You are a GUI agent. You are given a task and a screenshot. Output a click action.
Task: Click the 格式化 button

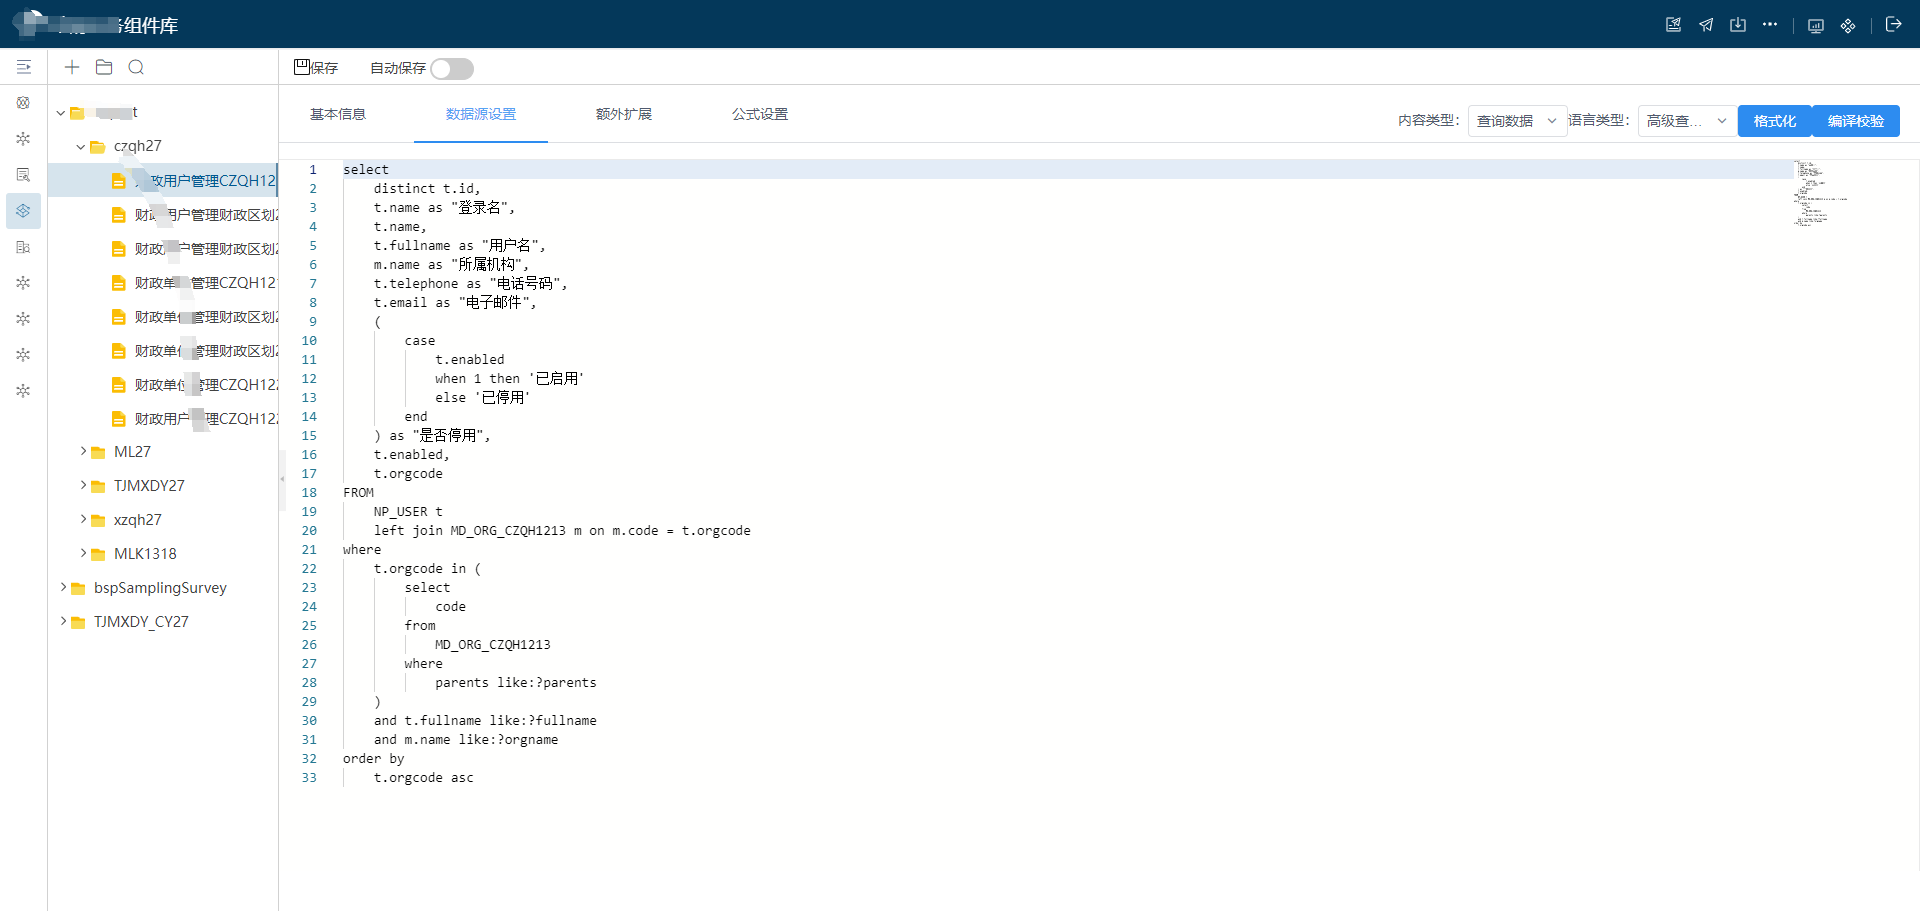[1775, 121]
